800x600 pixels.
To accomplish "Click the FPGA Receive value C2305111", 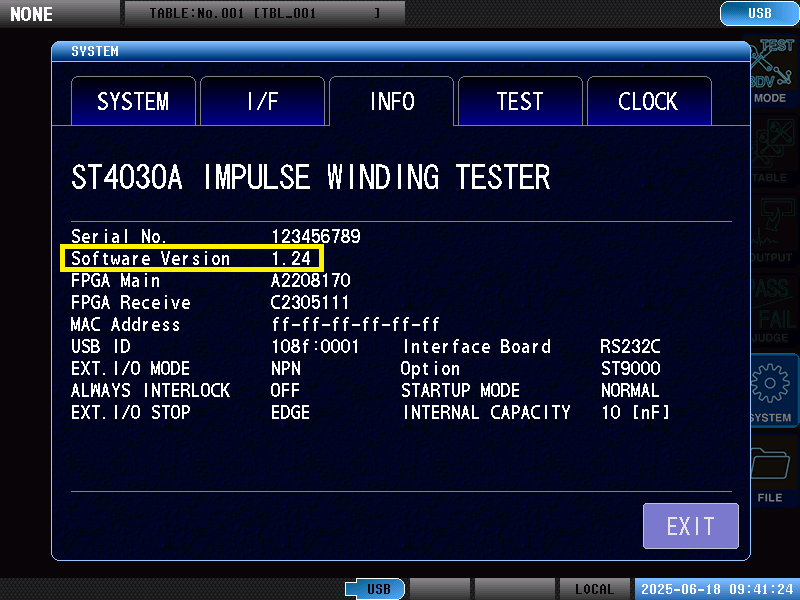I will (x=309, y=302).
